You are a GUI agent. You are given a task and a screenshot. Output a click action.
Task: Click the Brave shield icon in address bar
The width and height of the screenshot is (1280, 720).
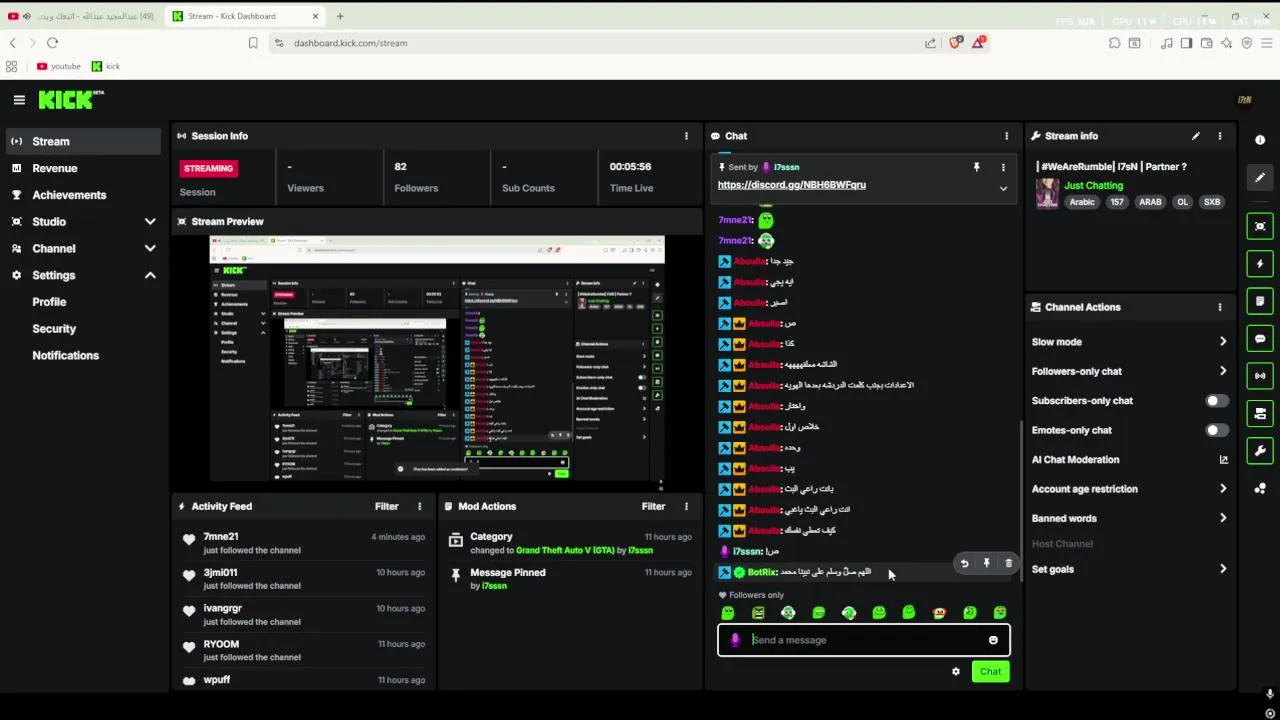956,43
